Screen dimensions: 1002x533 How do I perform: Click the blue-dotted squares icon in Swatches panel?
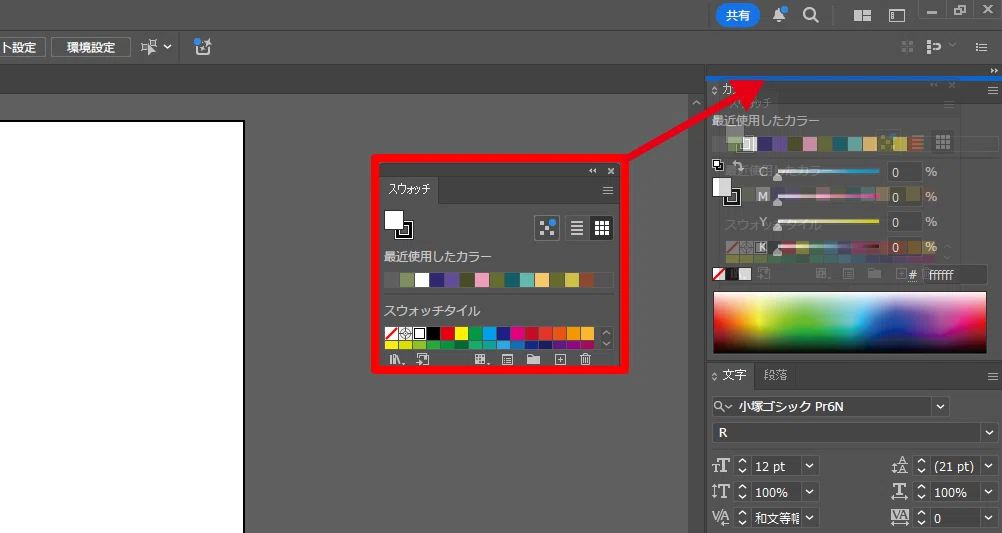pyautogui.click(x=547, y=228)
